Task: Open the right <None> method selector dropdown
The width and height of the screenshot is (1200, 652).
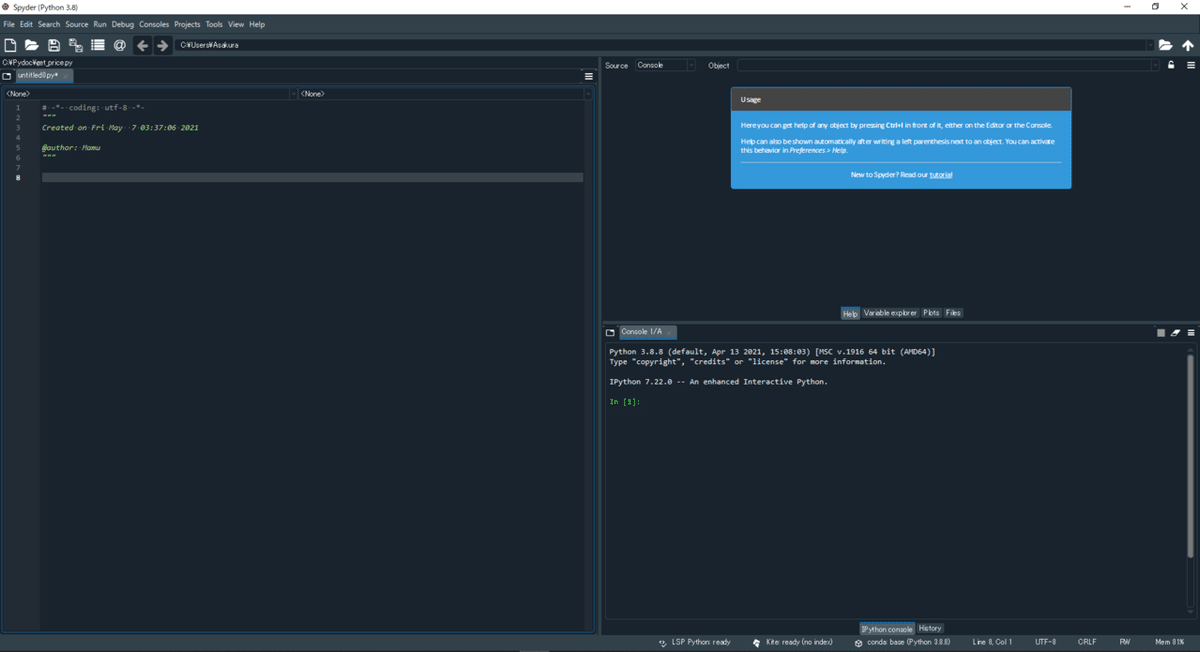Action: click(445, 94)
